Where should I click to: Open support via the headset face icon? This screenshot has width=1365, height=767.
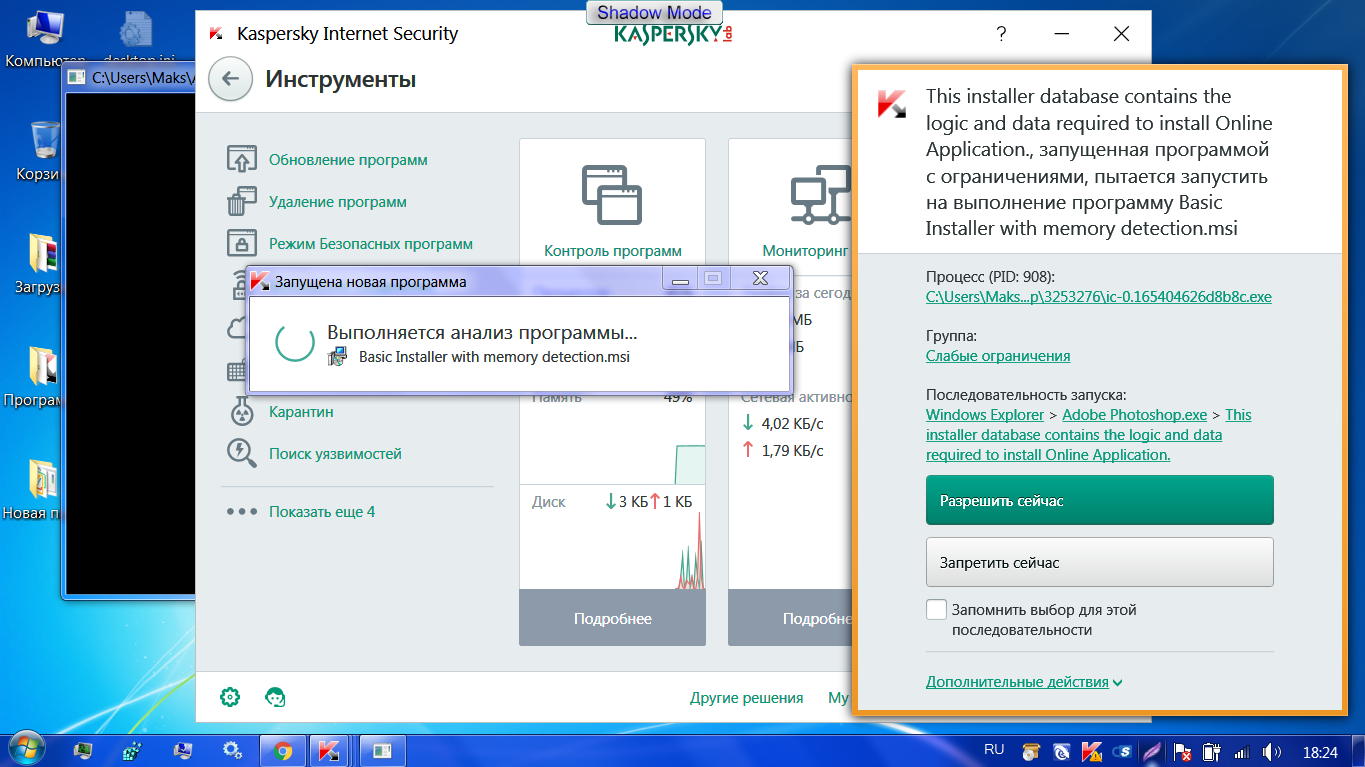275,696
